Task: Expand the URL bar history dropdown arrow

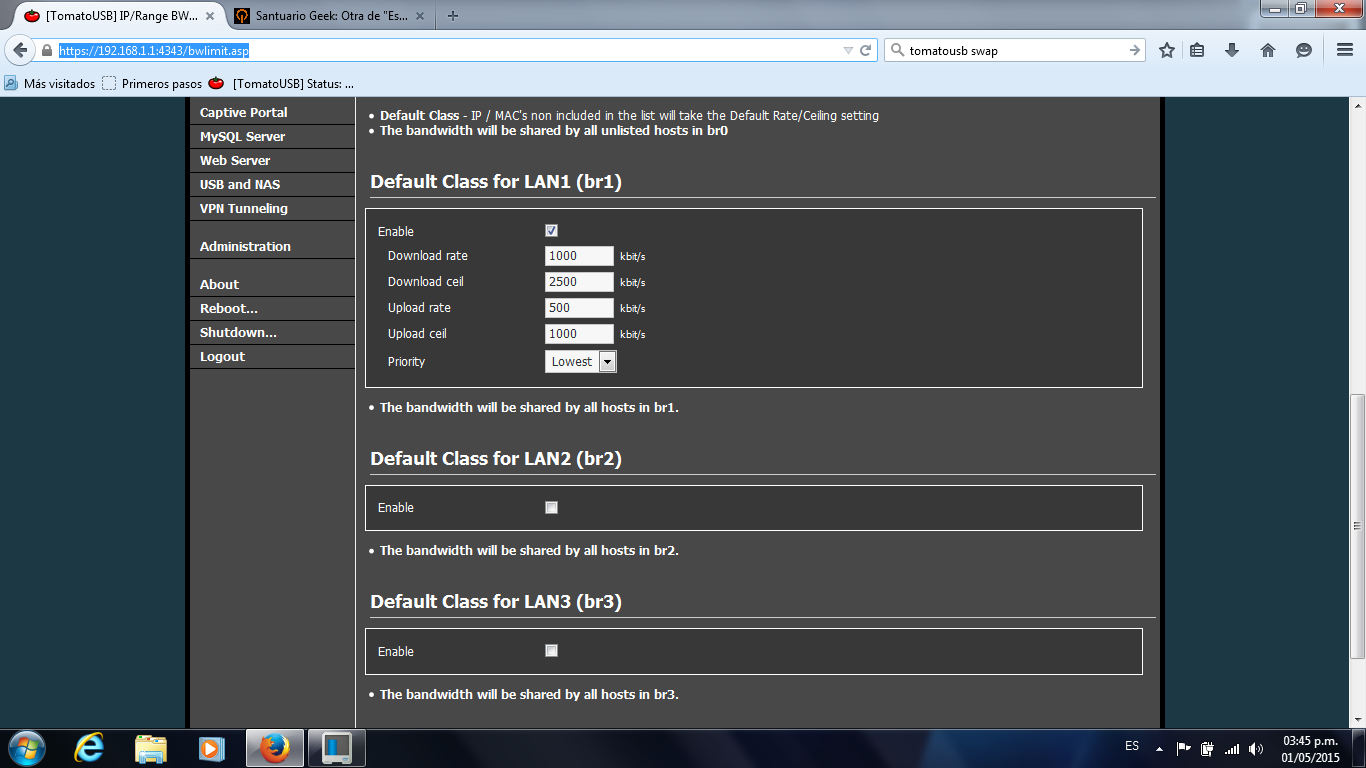Action: click(848, 50)
